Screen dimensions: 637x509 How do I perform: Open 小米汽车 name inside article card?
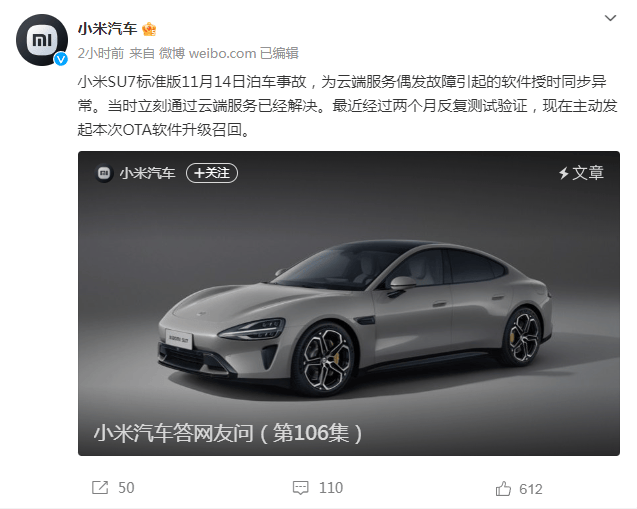[x=147, y=173]
